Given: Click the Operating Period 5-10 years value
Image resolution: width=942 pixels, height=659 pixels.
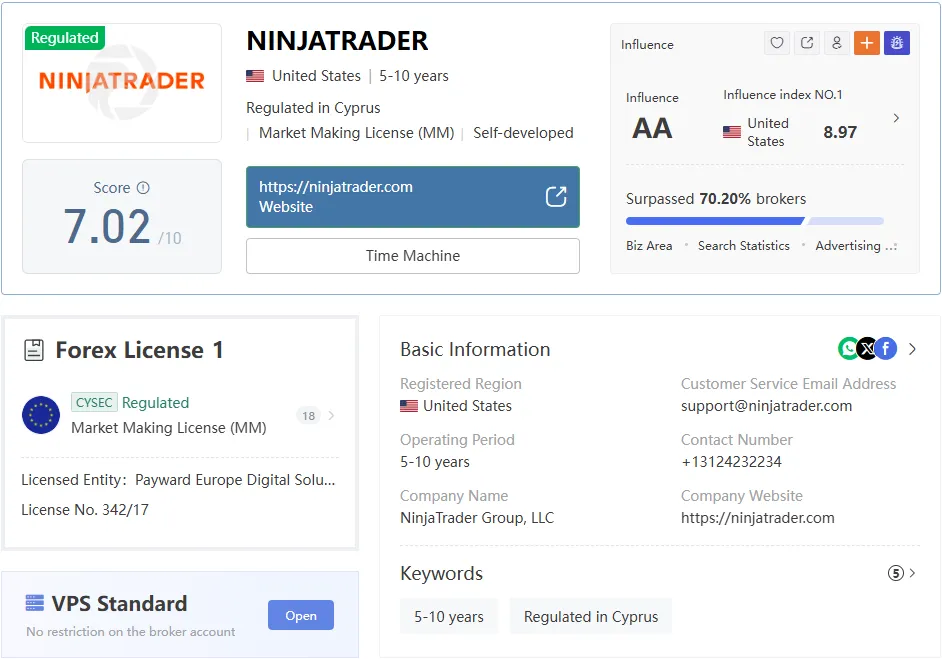Looking at the screenshot, I should tap(435, 462).
